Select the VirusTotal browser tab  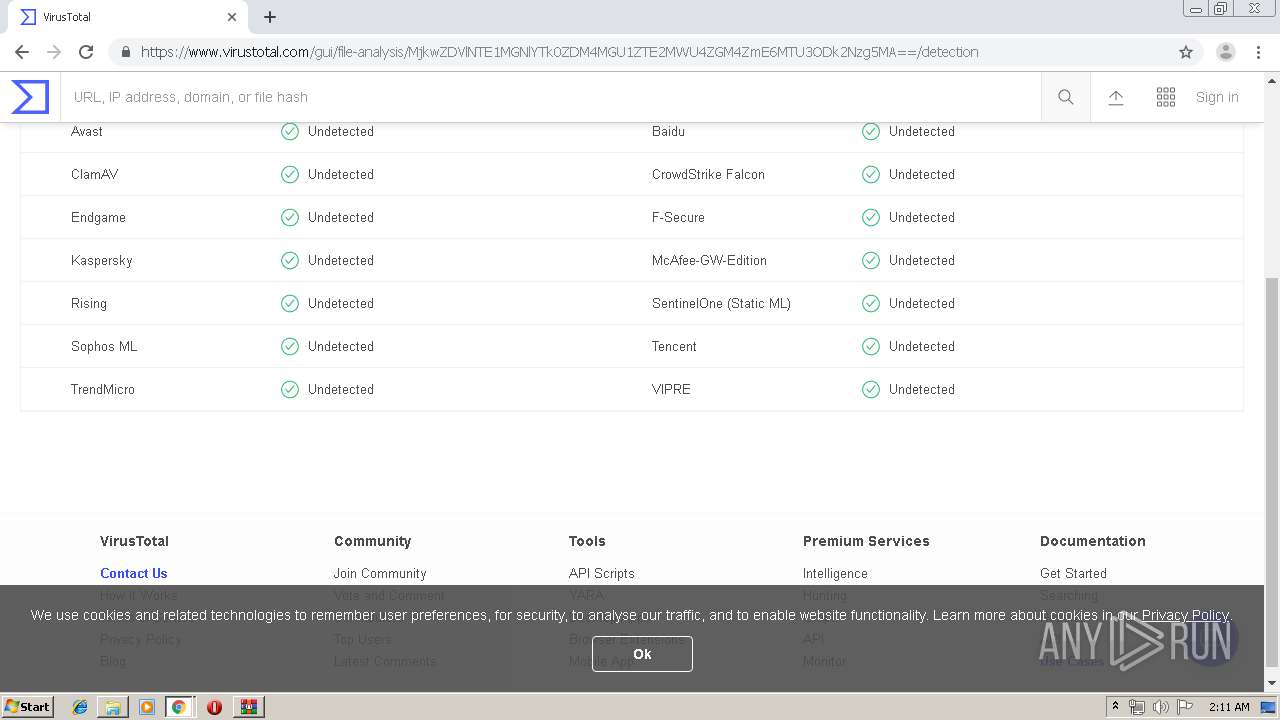point(130,17)
